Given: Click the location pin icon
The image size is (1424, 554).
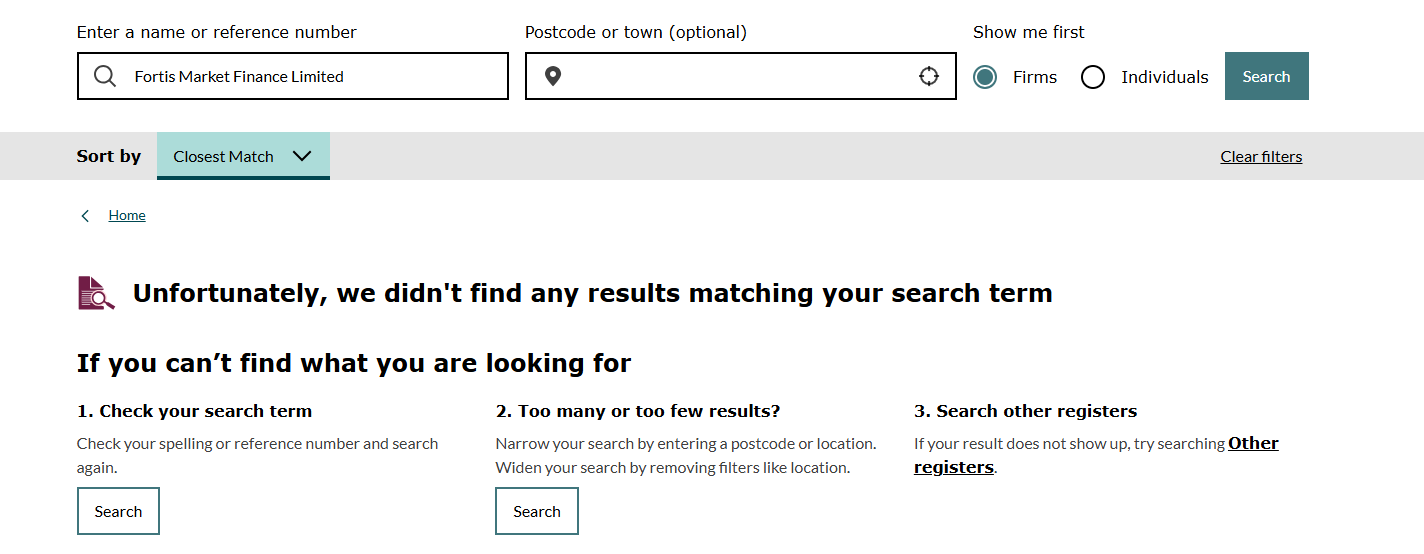Looking at the screenshot, I should click(553, 77).
